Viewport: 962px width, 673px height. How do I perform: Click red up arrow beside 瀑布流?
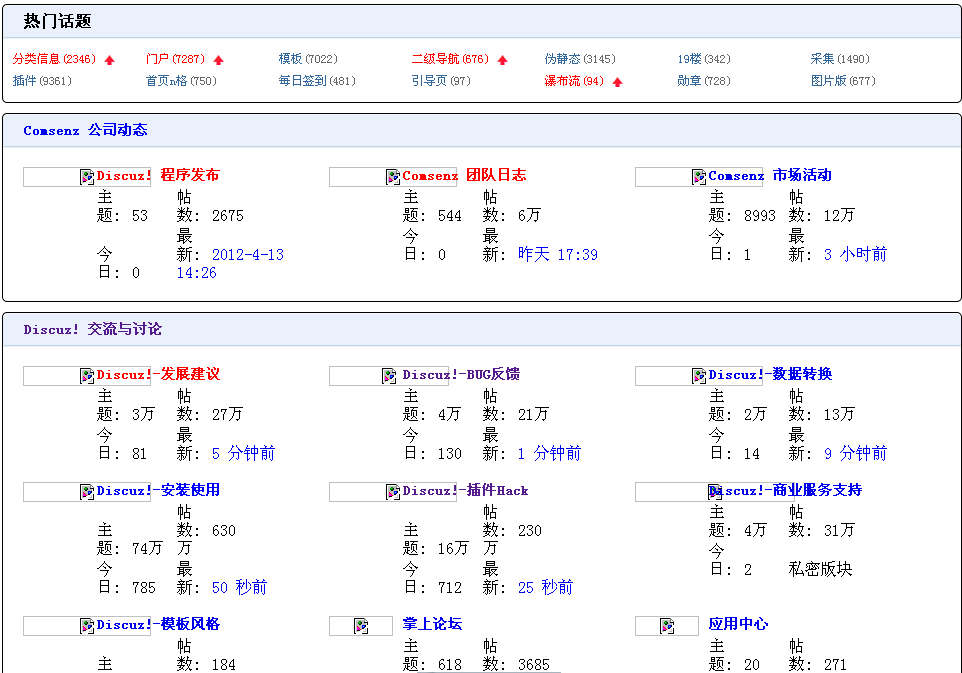point(618,82)
